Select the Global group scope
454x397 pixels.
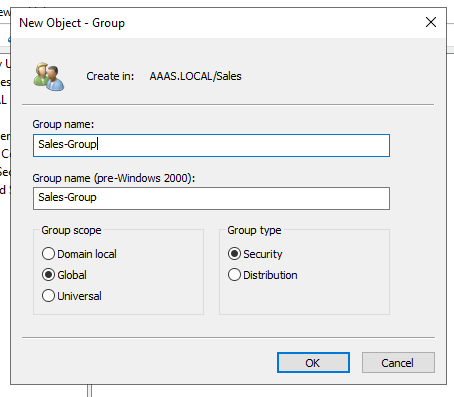(x=64, y=275)
